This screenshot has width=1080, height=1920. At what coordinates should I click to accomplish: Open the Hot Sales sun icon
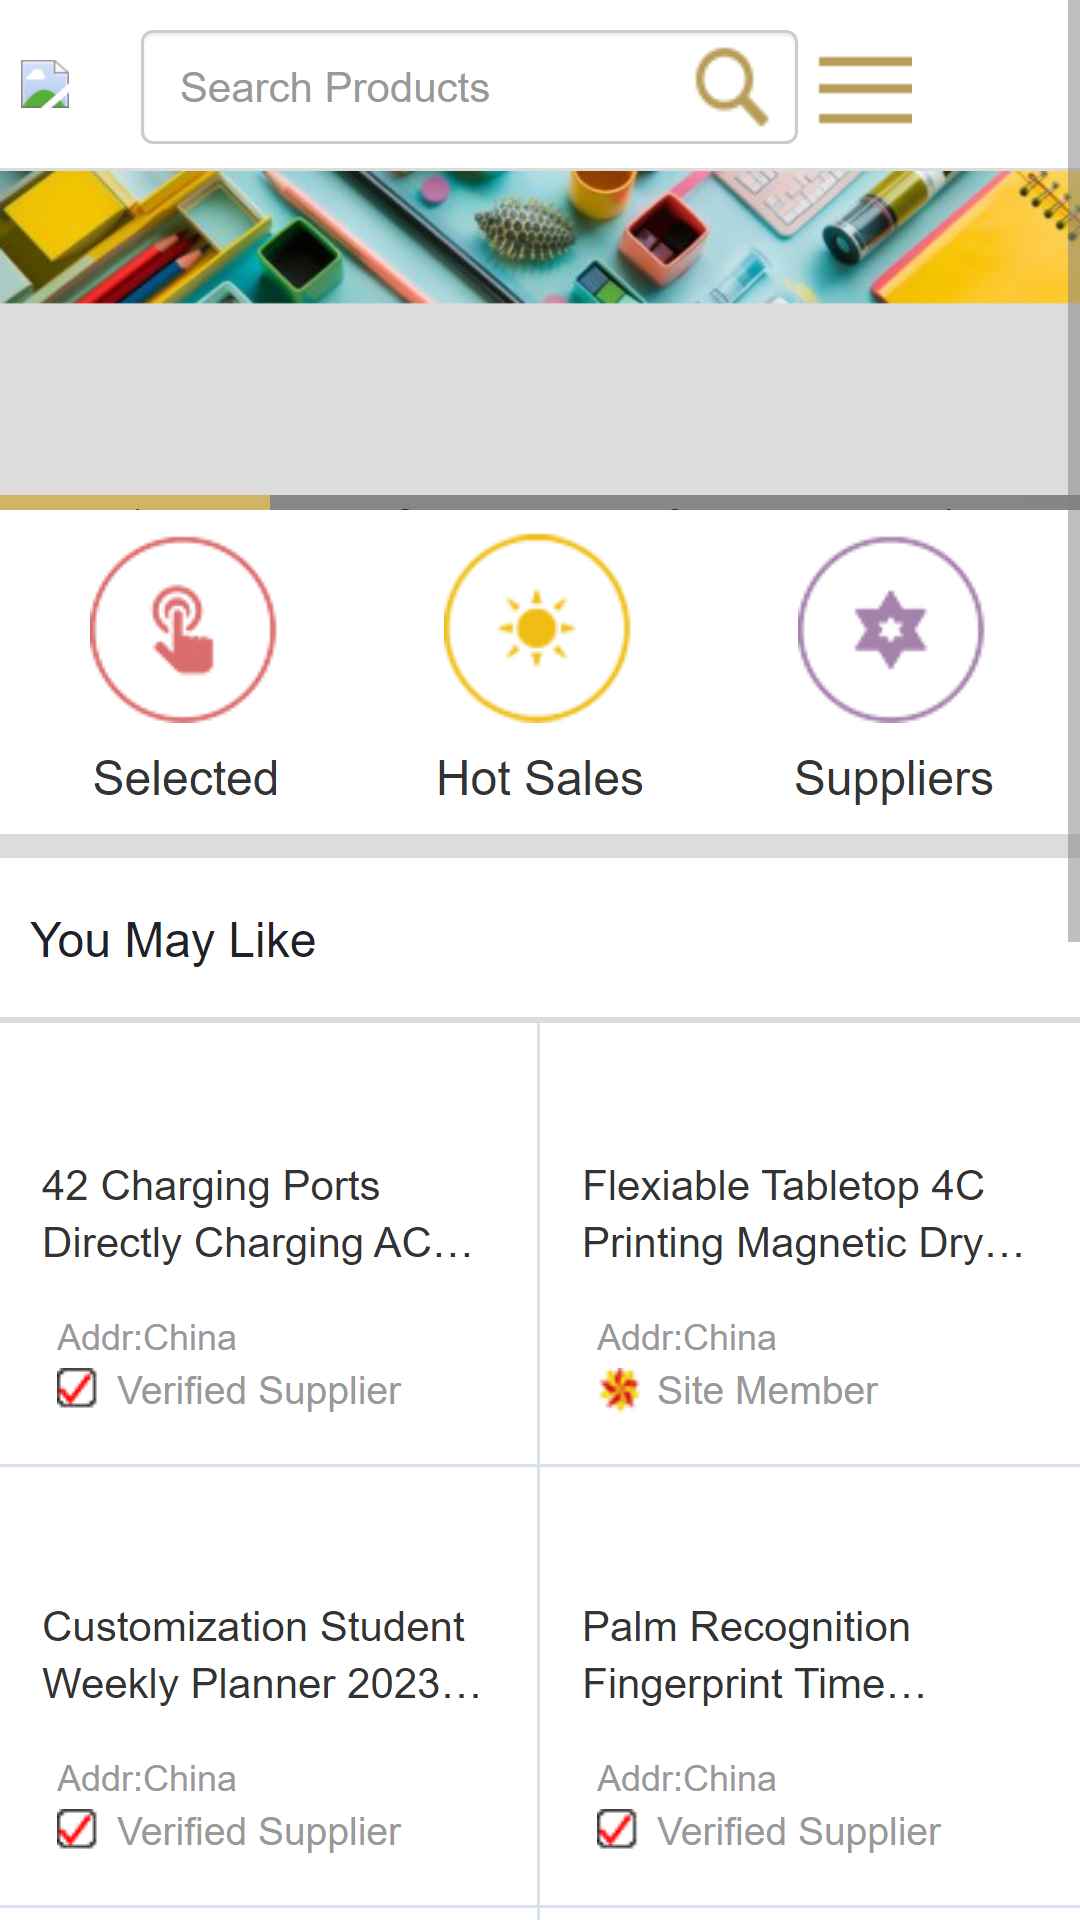537,628
